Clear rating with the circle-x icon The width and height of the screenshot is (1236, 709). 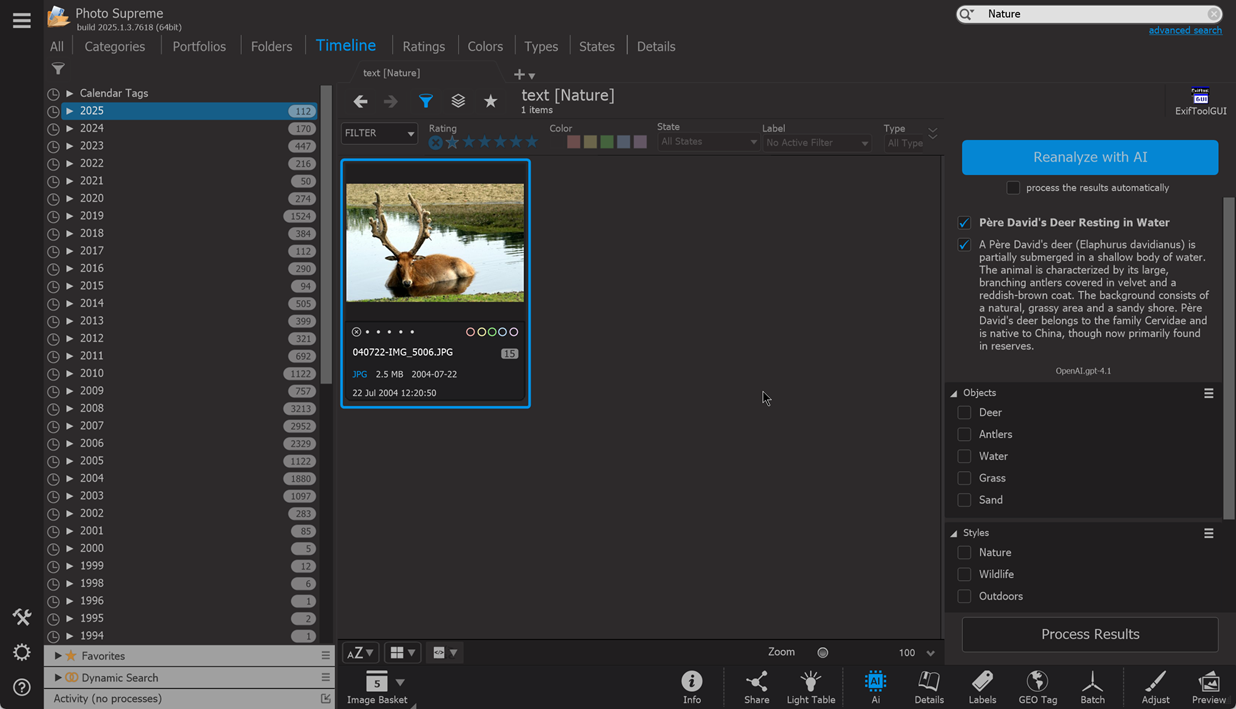point(435,142)
